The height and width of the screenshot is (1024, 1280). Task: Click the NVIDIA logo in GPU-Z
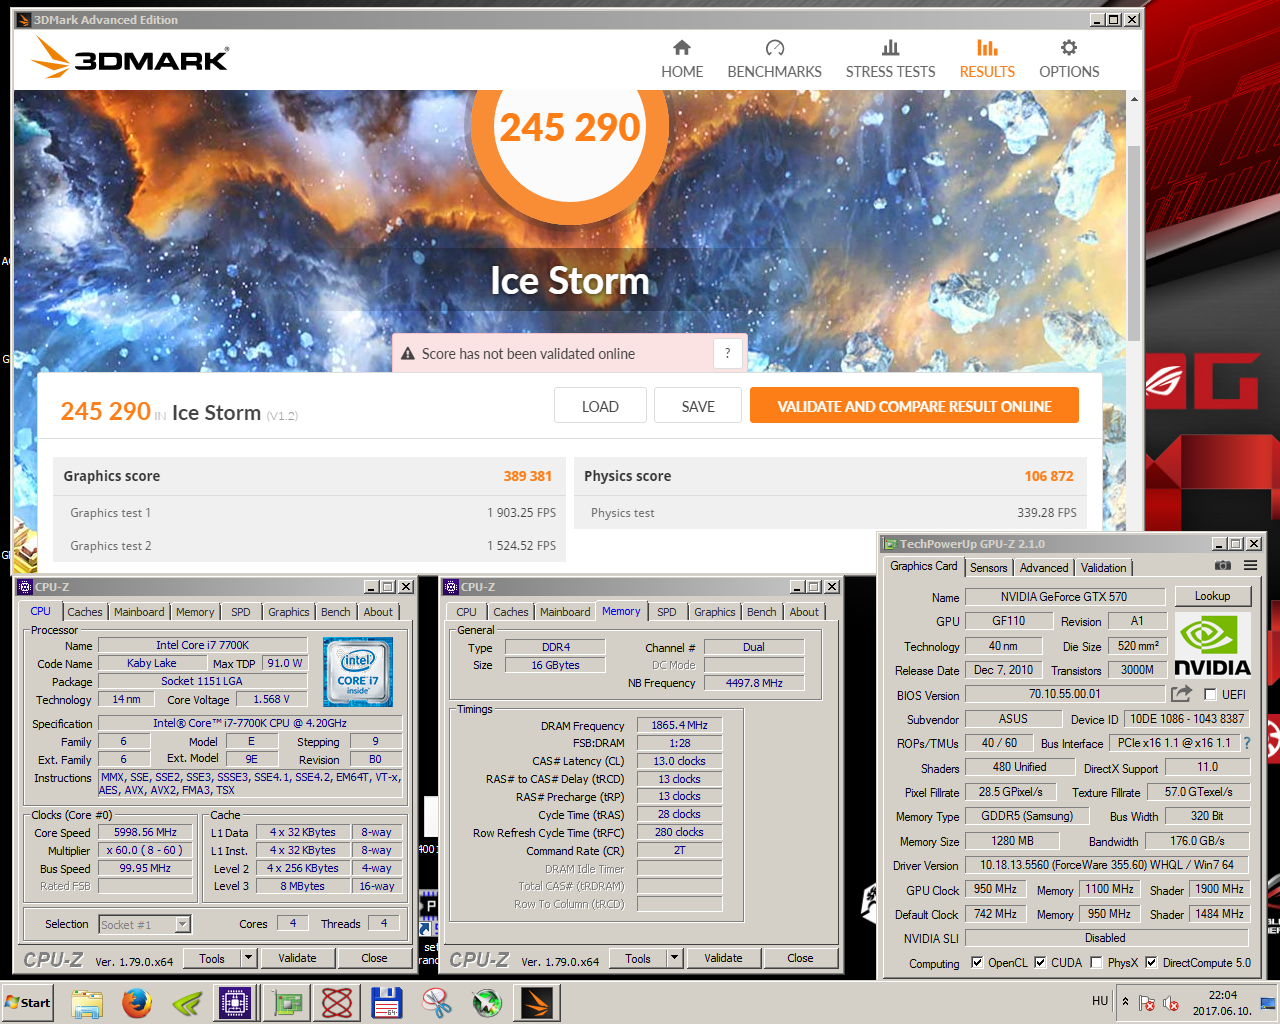point(1212,645)
